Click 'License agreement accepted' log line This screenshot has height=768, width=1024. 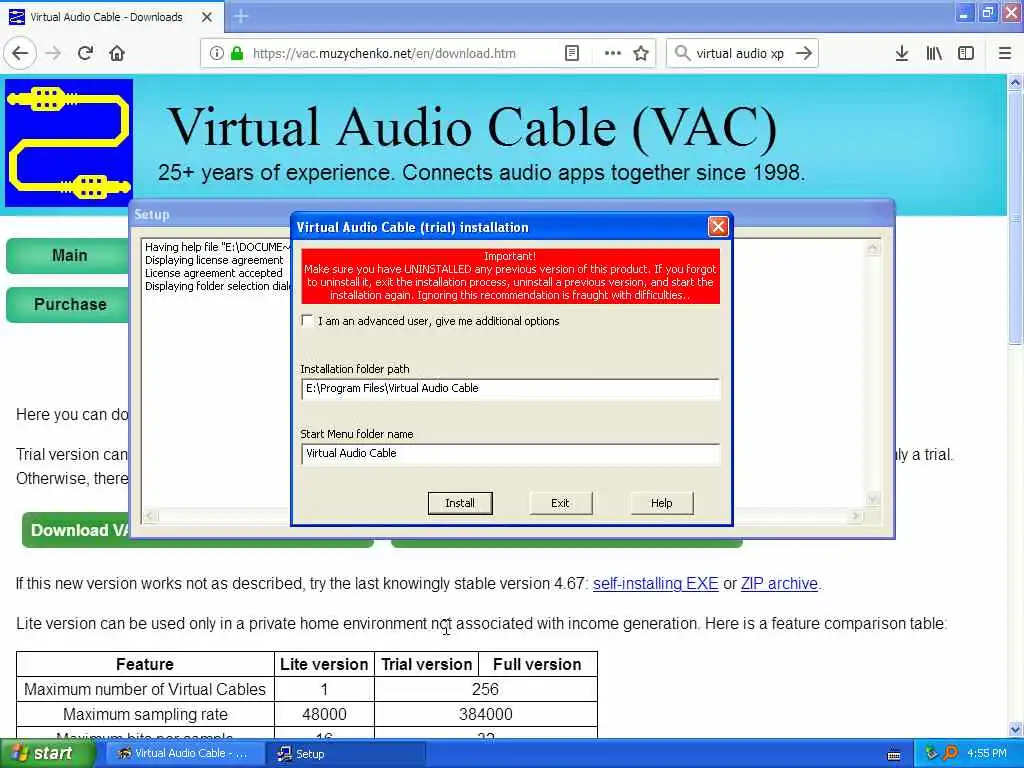click(x=214, y=273)
